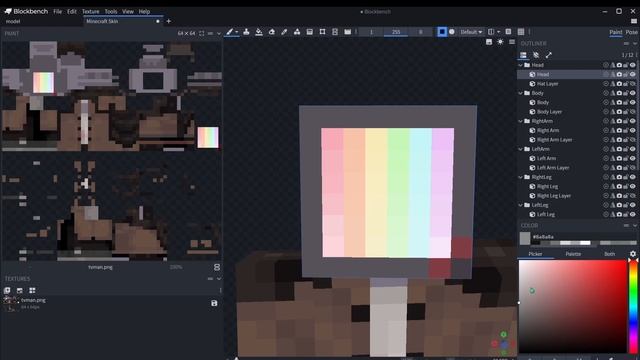Image resolution: width=640 pixels, height=360 pixels.
Task: Collapse the LeftLeg group
Action: 520,205
